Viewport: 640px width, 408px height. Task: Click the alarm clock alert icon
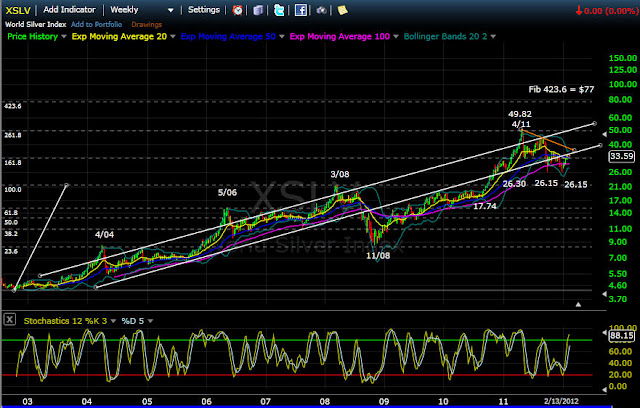coord(237,10)
